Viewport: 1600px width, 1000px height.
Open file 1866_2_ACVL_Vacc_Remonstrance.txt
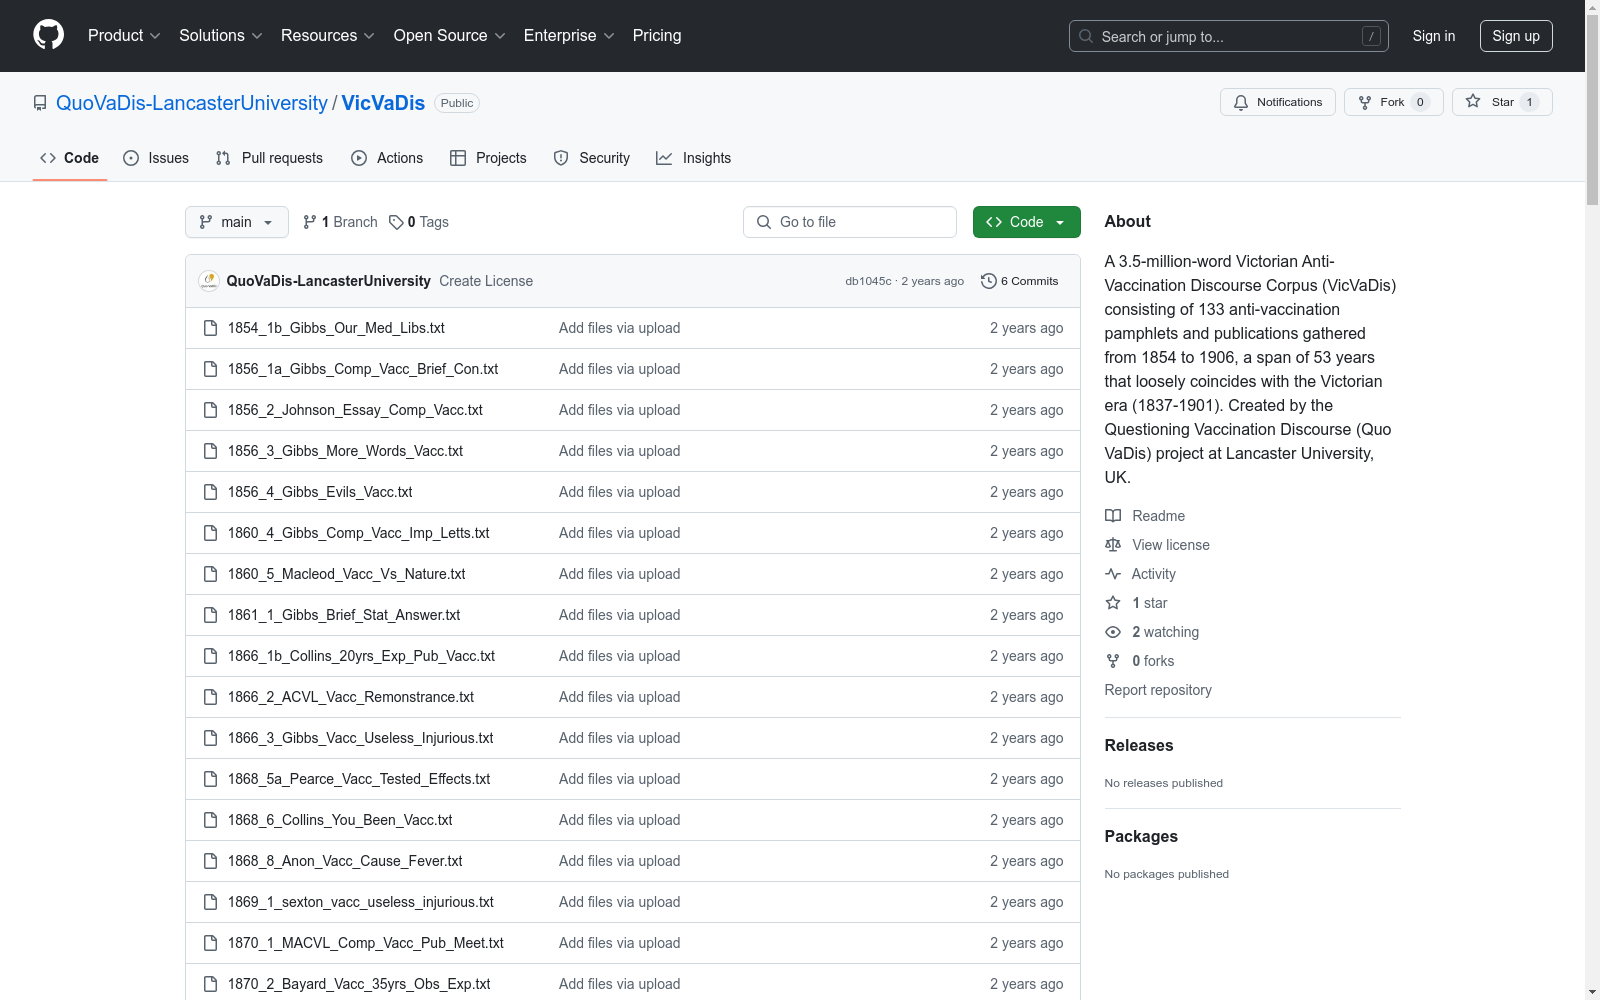(x=351, y=697)
